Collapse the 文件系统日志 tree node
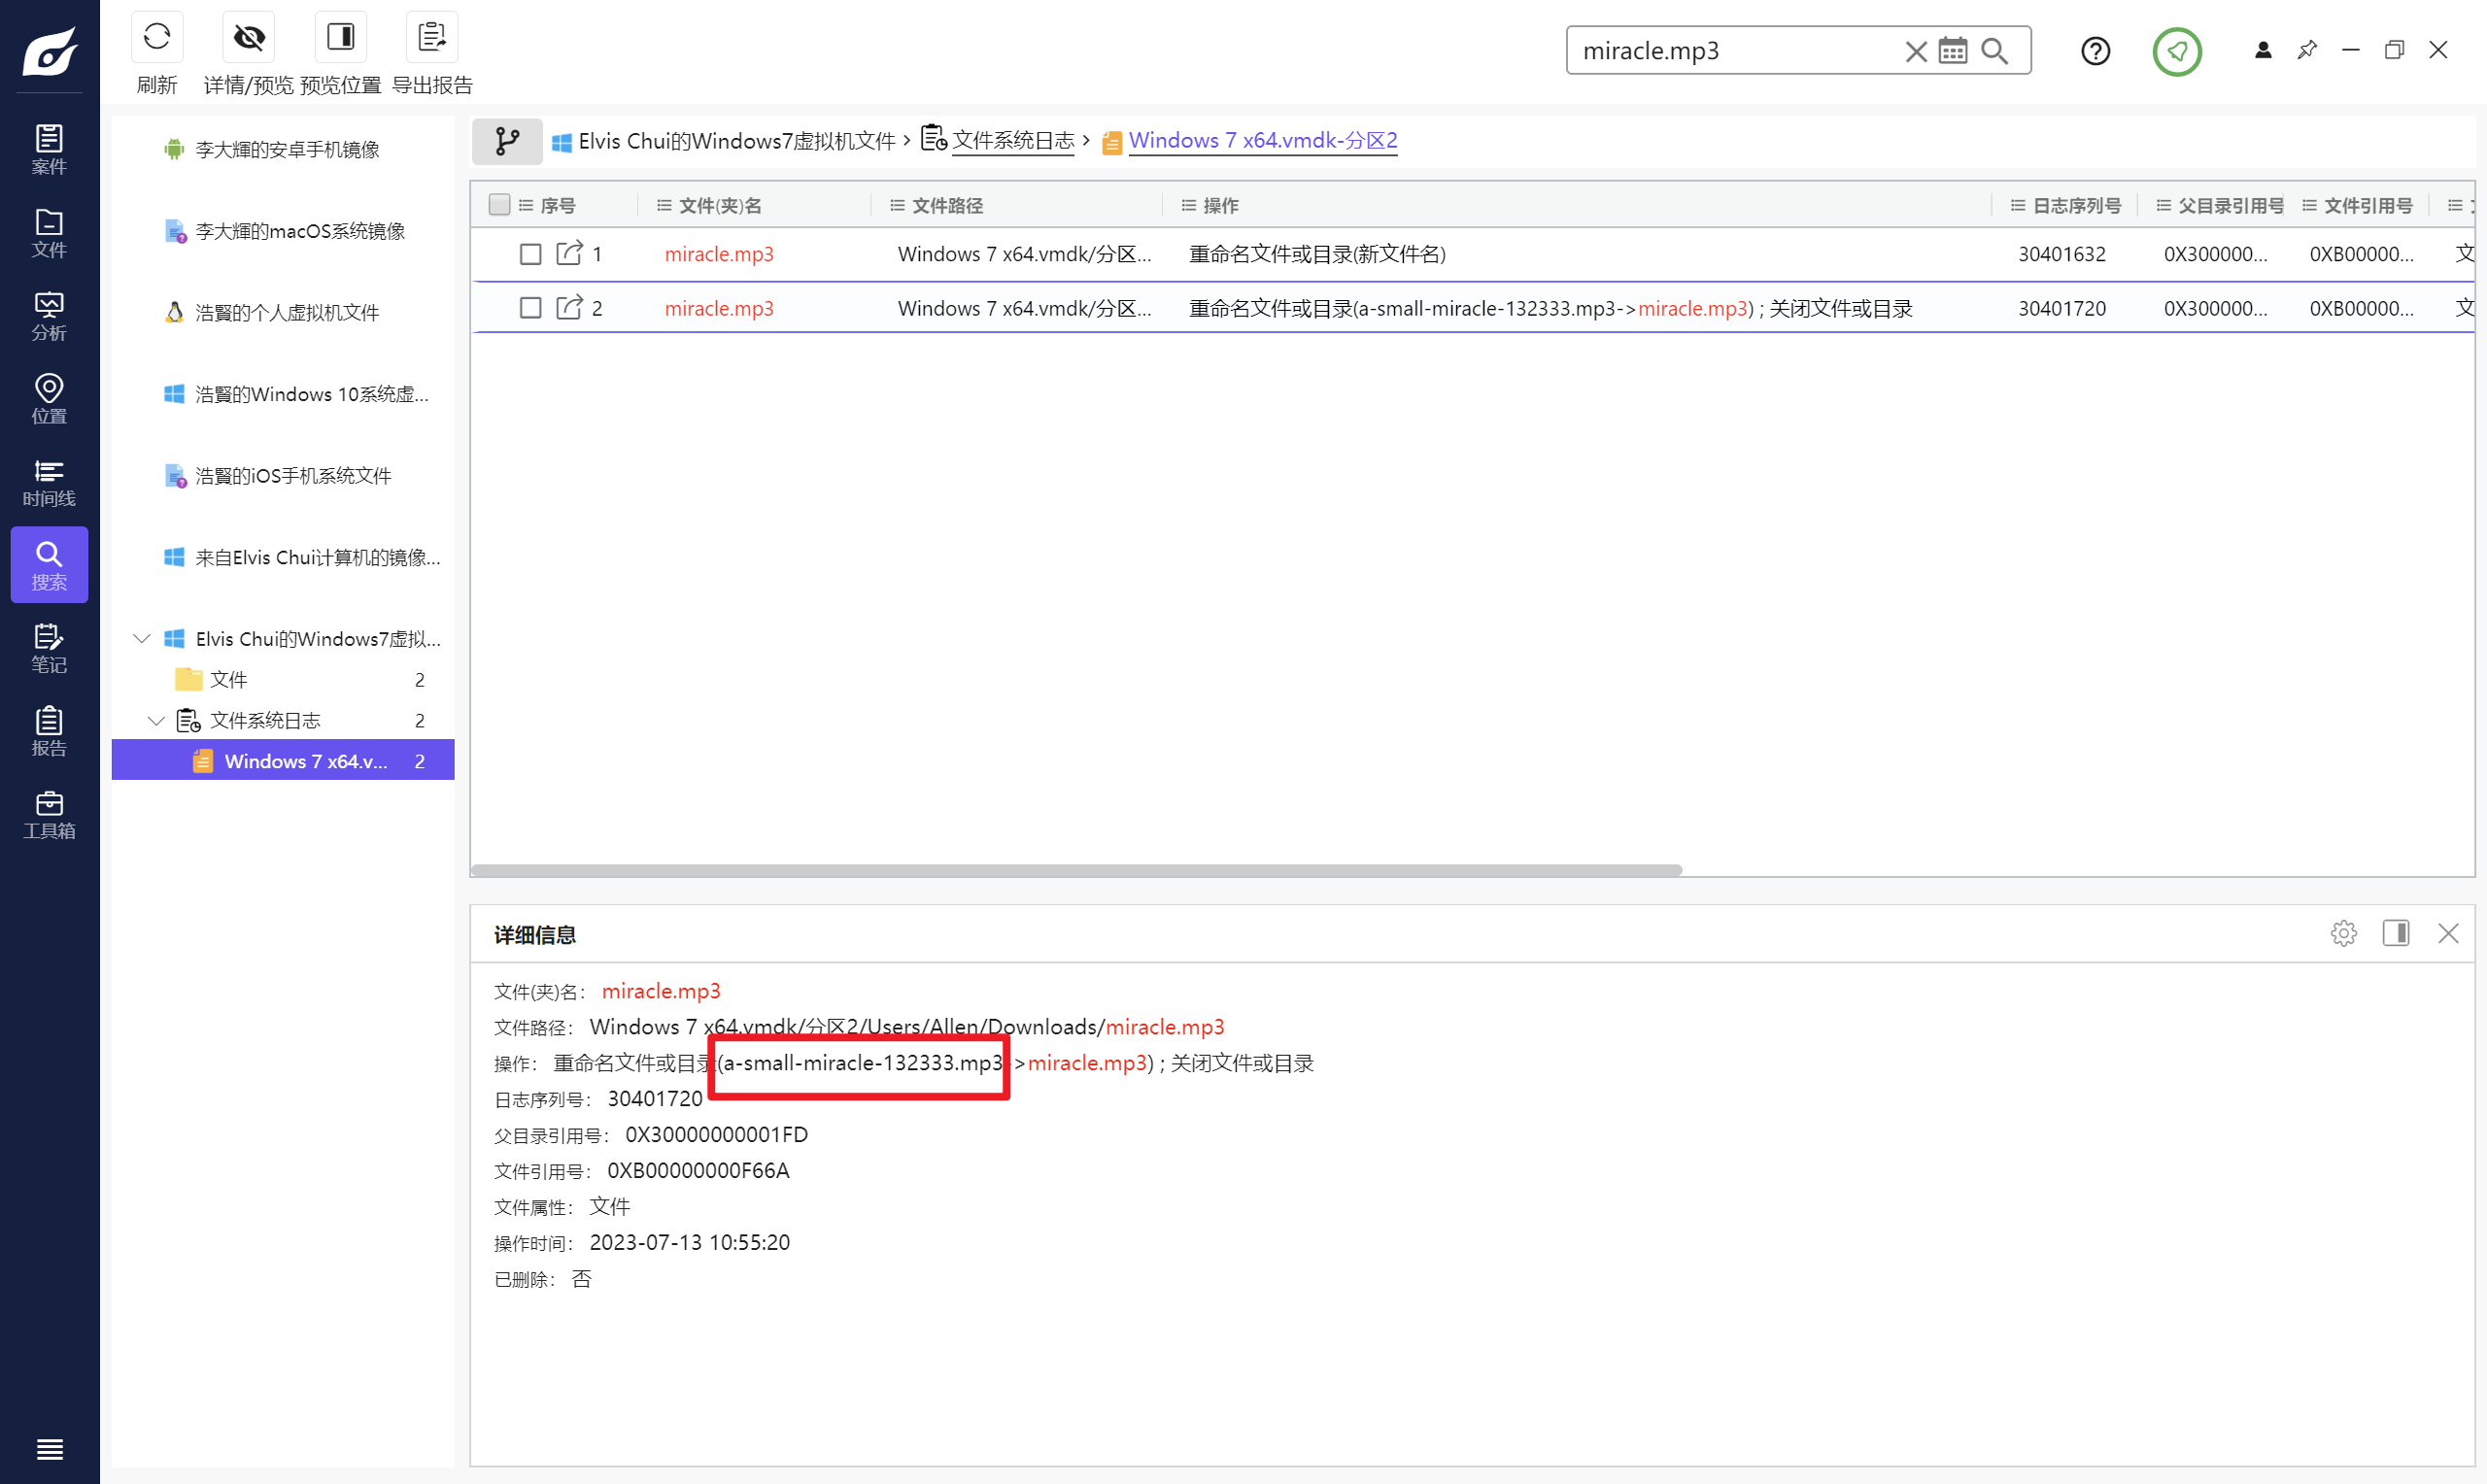 [156, 720]
